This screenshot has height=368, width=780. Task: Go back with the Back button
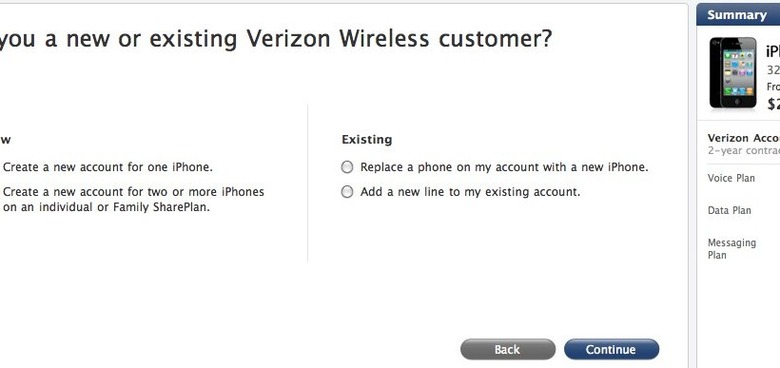pos(507,349)
